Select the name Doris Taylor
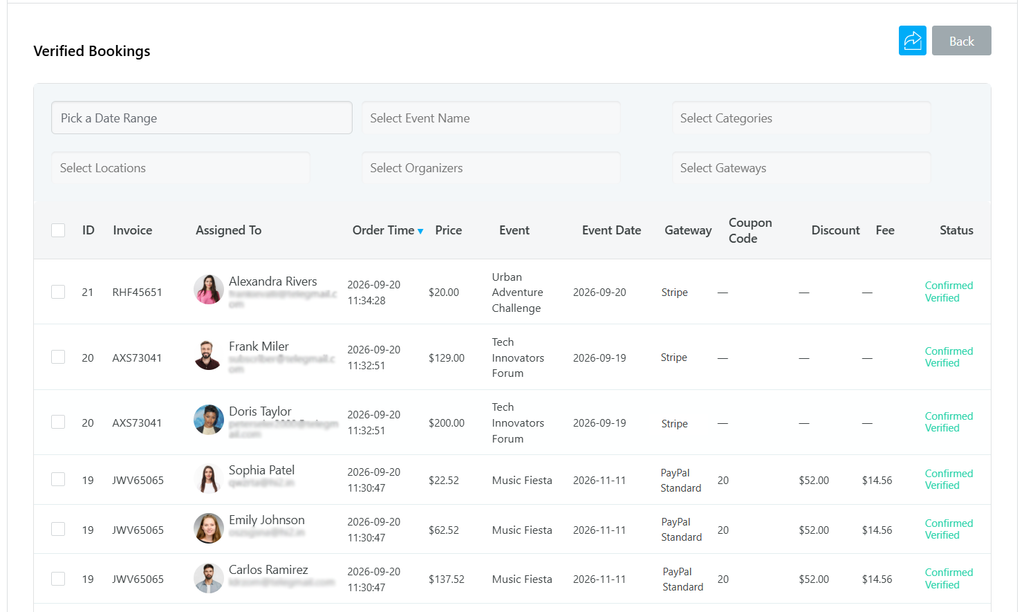Viewport: 1024px width, 612px height. coord(260,411)
